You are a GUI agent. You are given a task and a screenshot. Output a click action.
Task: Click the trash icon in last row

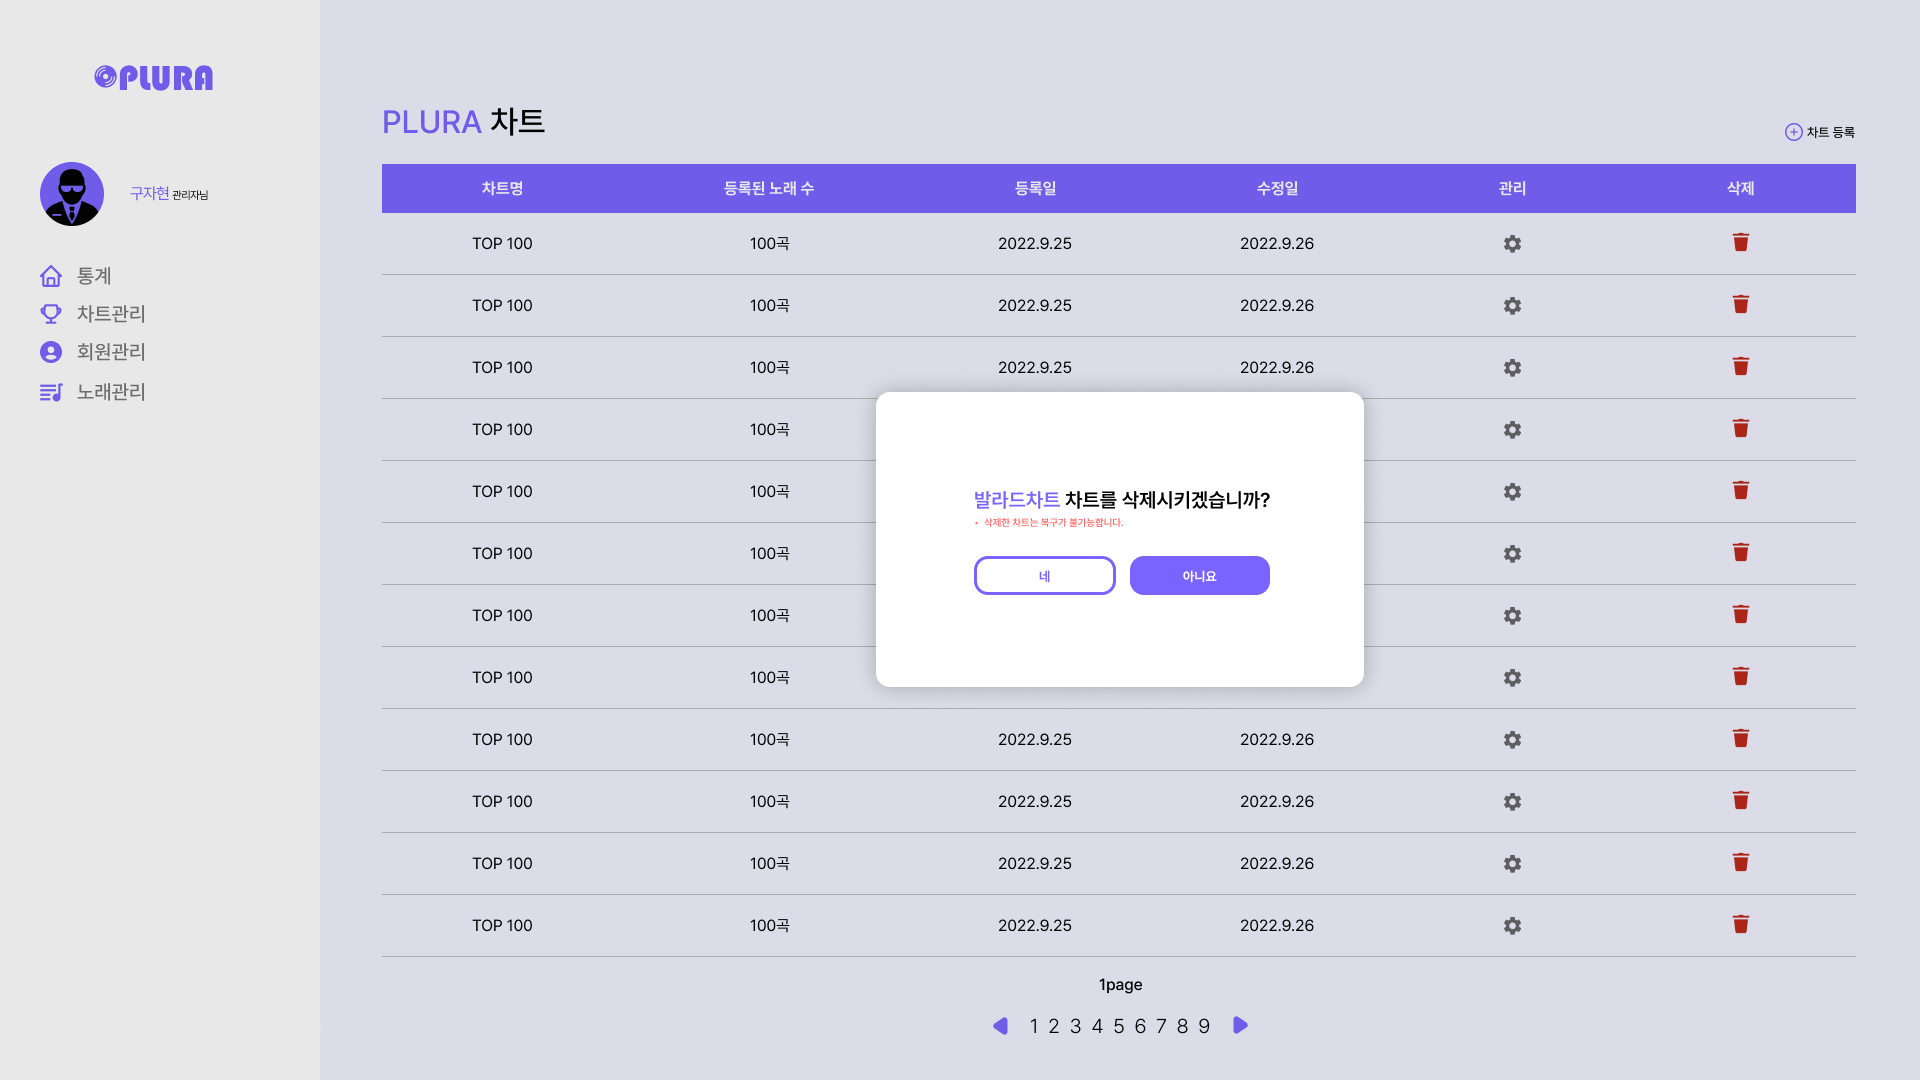pyautogui.click(x=1740, y=925)
